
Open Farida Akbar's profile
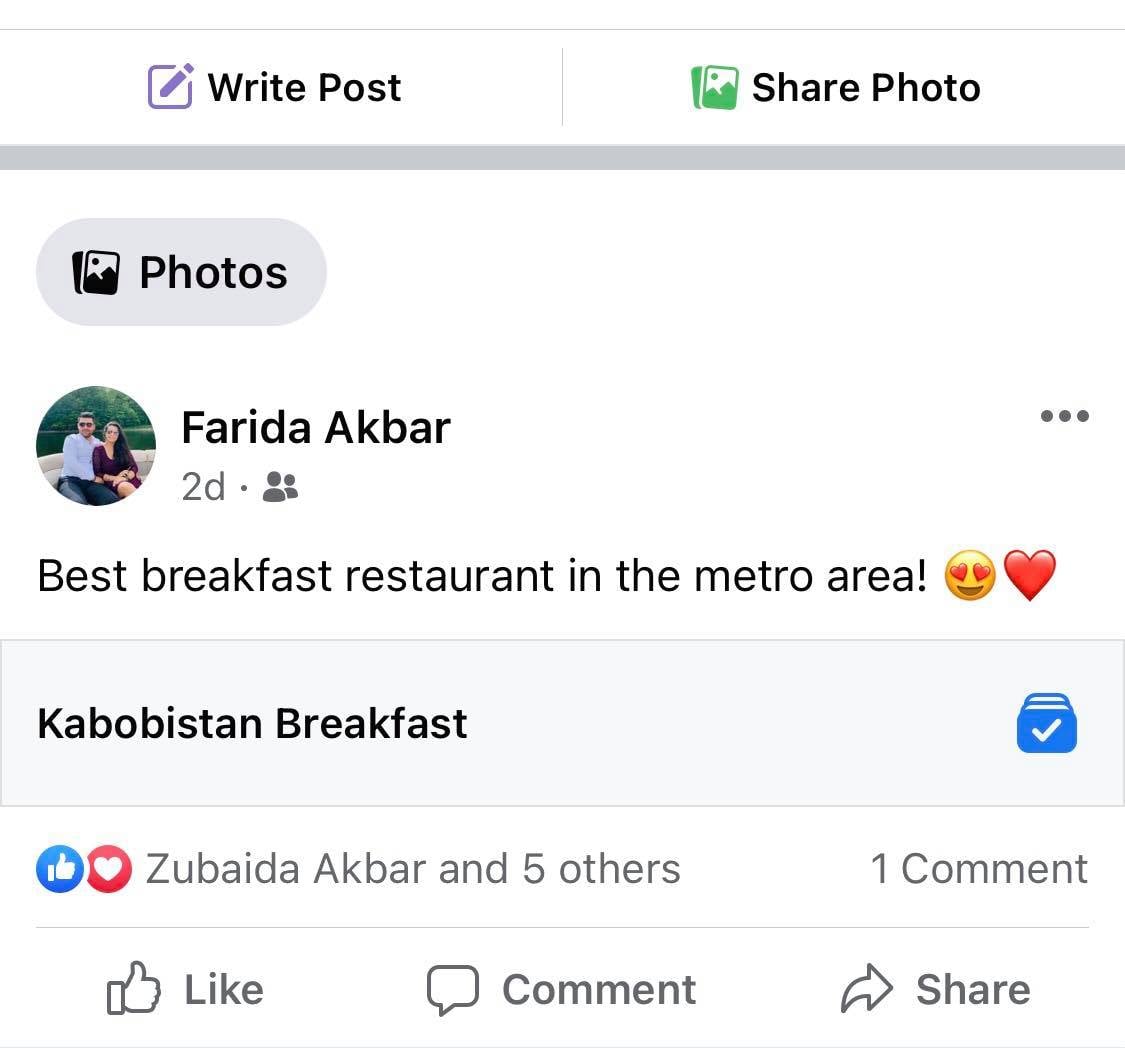click(x=315, y=426)
